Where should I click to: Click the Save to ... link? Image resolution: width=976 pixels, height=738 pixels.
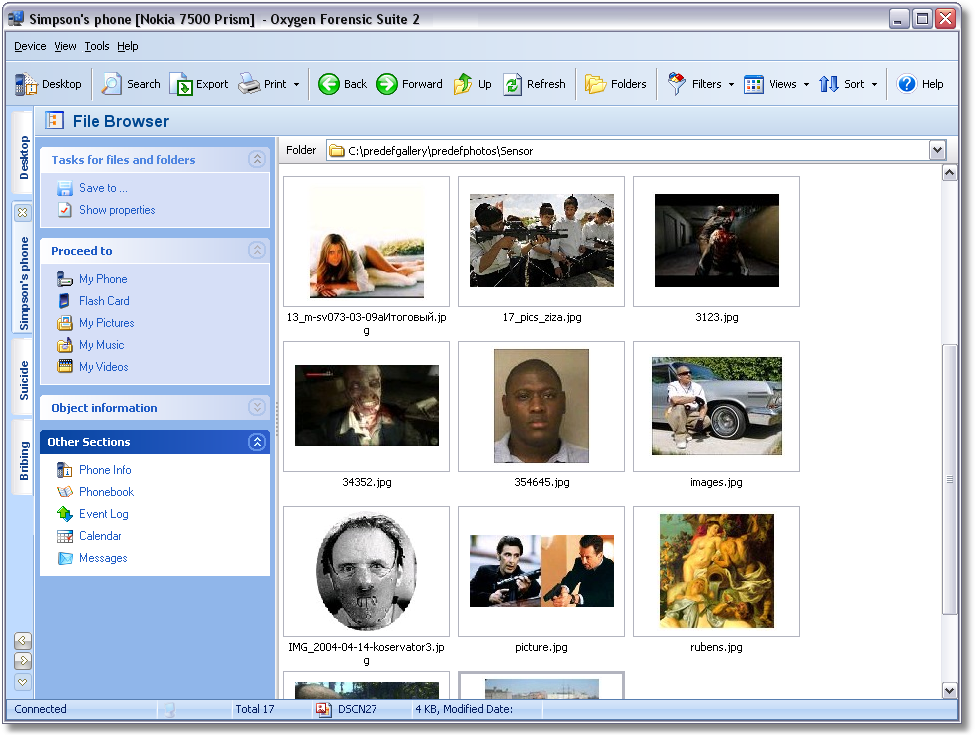[x=103, y=188]
